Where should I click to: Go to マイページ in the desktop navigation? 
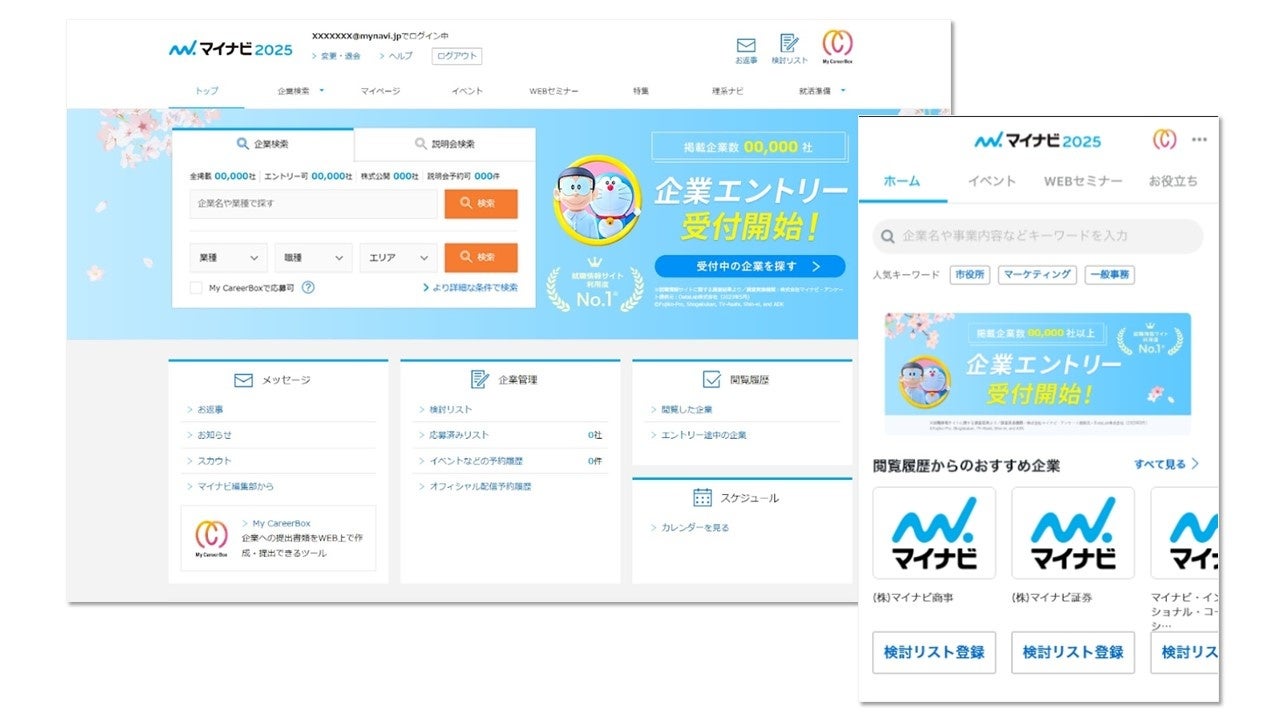pos(380,91)
